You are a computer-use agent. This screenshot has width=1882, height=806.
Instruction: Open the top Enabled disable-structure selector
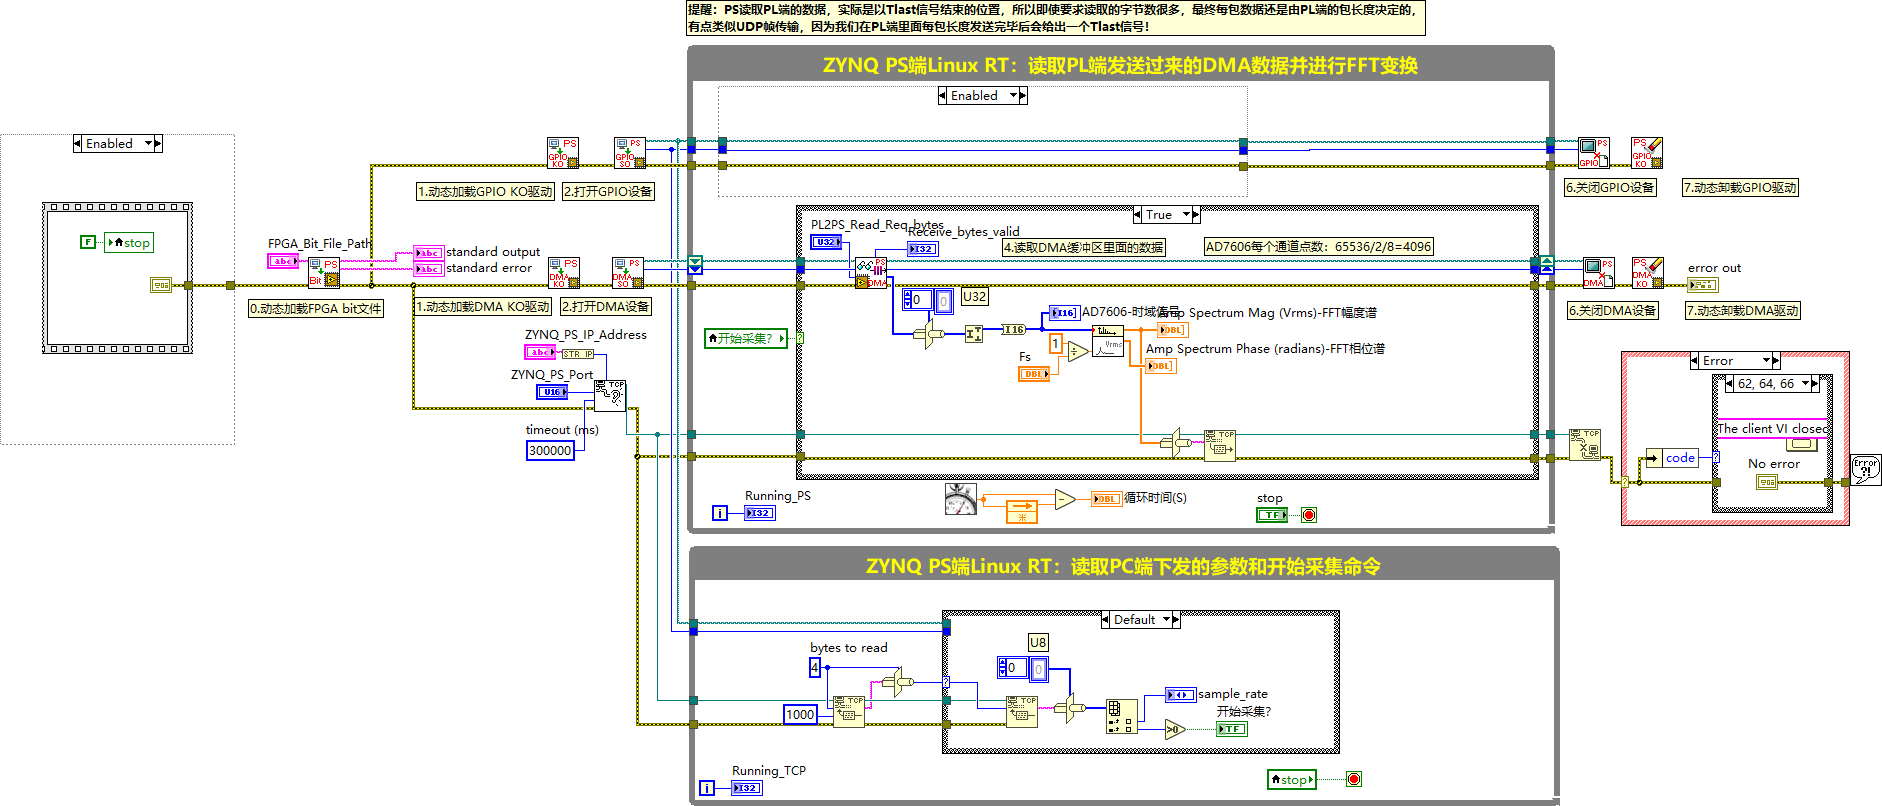coord(983,96)
